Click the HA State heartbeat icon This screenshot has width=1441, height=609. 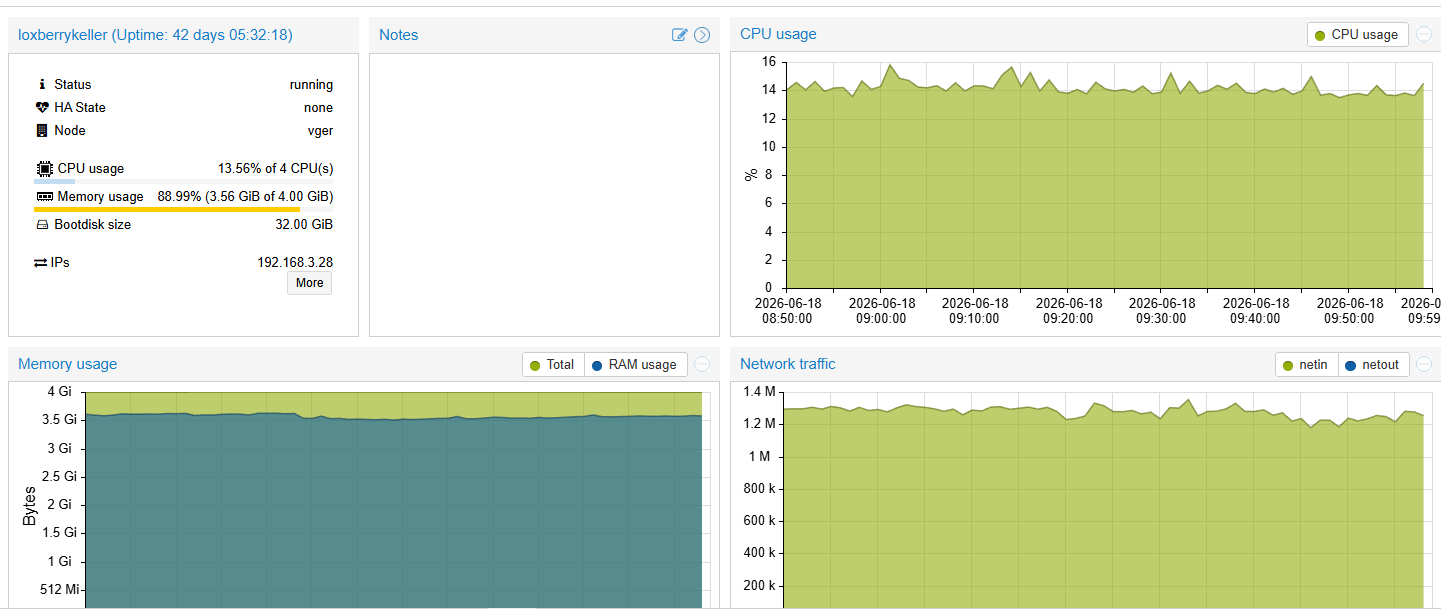click(42, 108)
